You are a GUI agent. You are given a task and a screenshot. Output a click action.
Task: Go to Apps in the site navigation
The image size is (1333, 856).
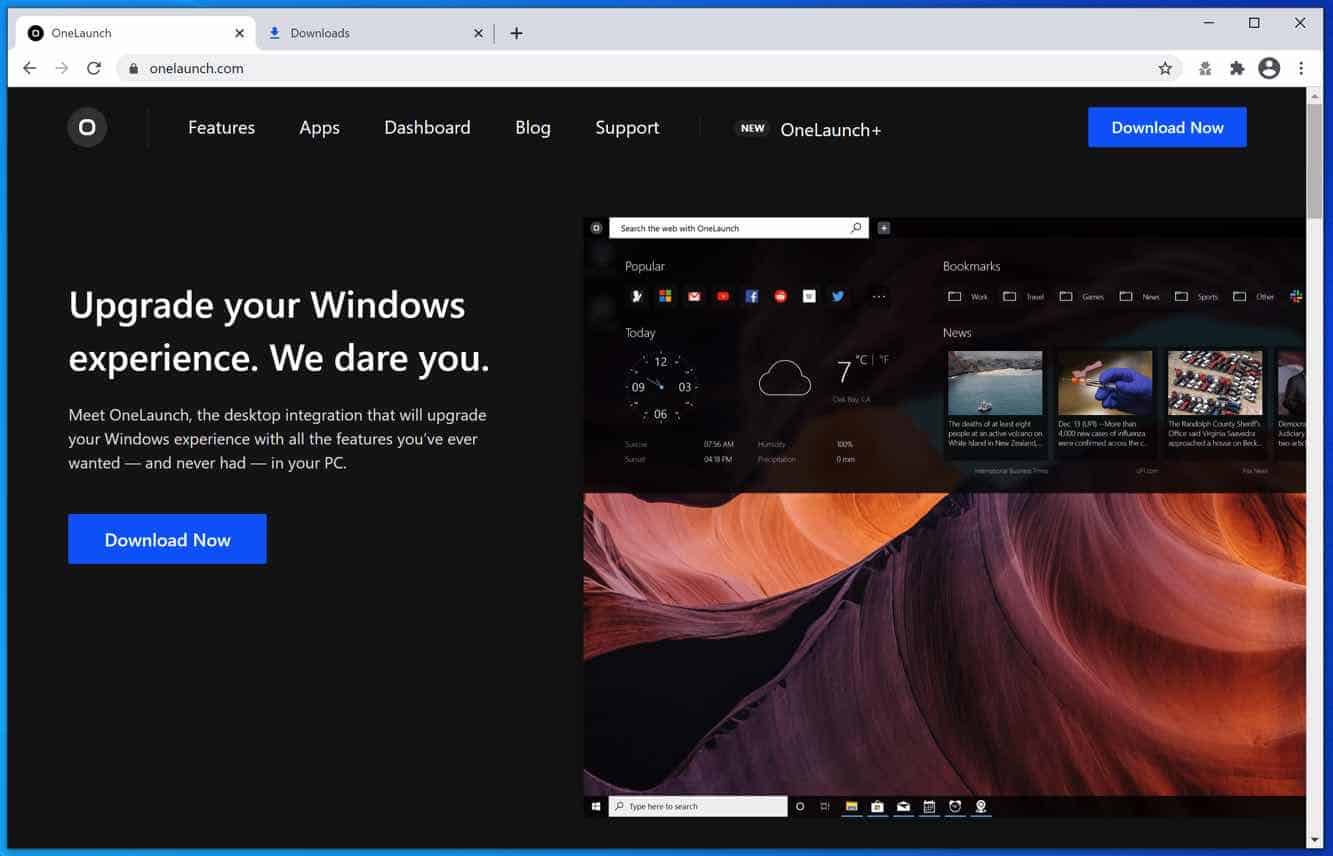pyautogui.click(x=319, y=128)
